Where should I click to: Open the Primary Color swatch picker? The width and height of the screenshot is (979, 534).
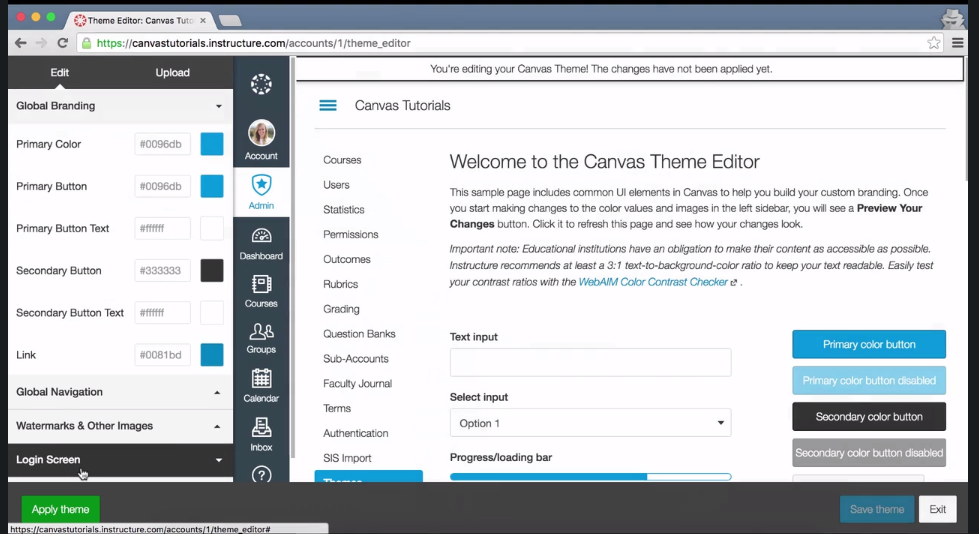[212, 144]
